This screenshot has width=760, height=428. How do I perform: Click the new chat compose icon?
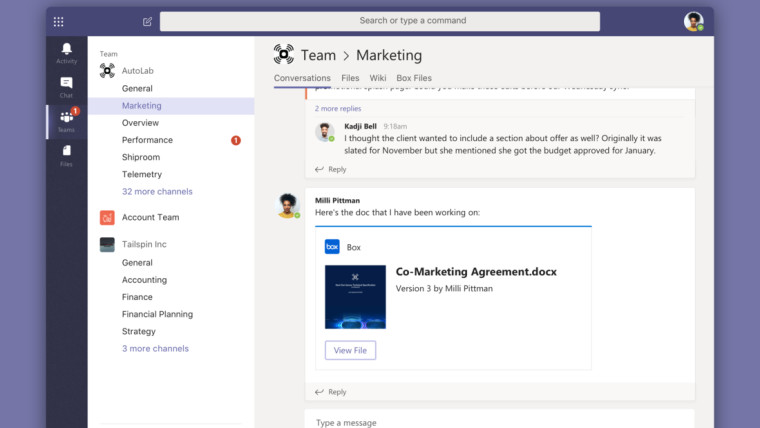(147, 22)
